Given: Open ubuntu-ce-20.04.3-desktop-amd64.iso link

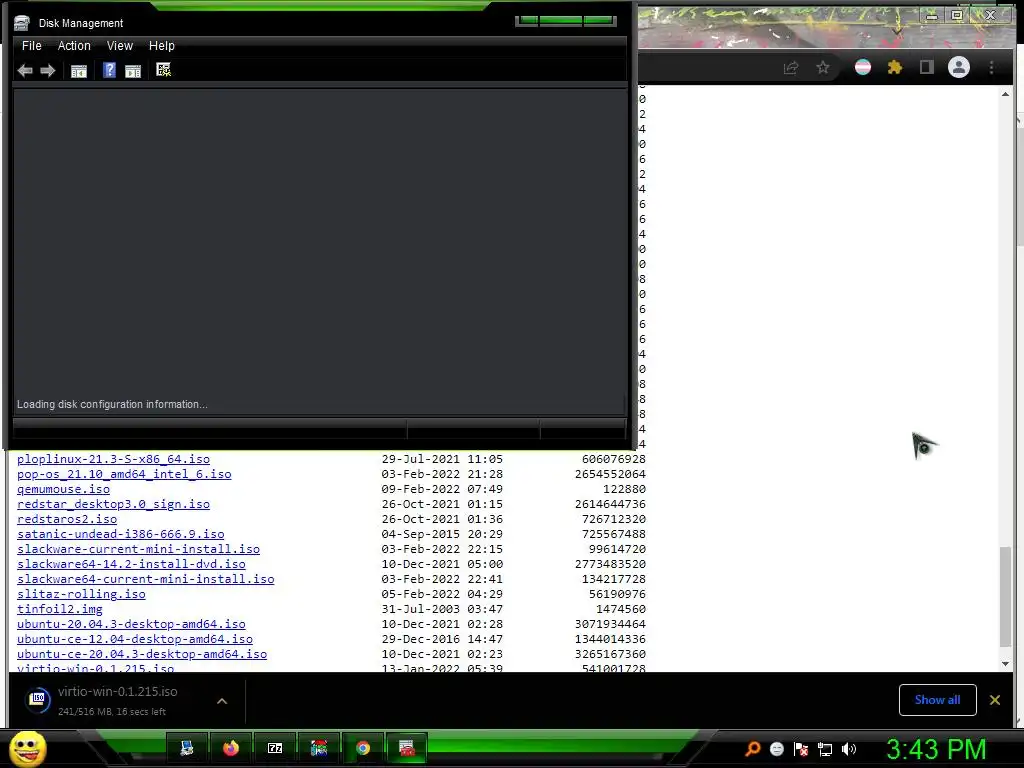Looking at the screenshot, I should click(x=142, y=654).
